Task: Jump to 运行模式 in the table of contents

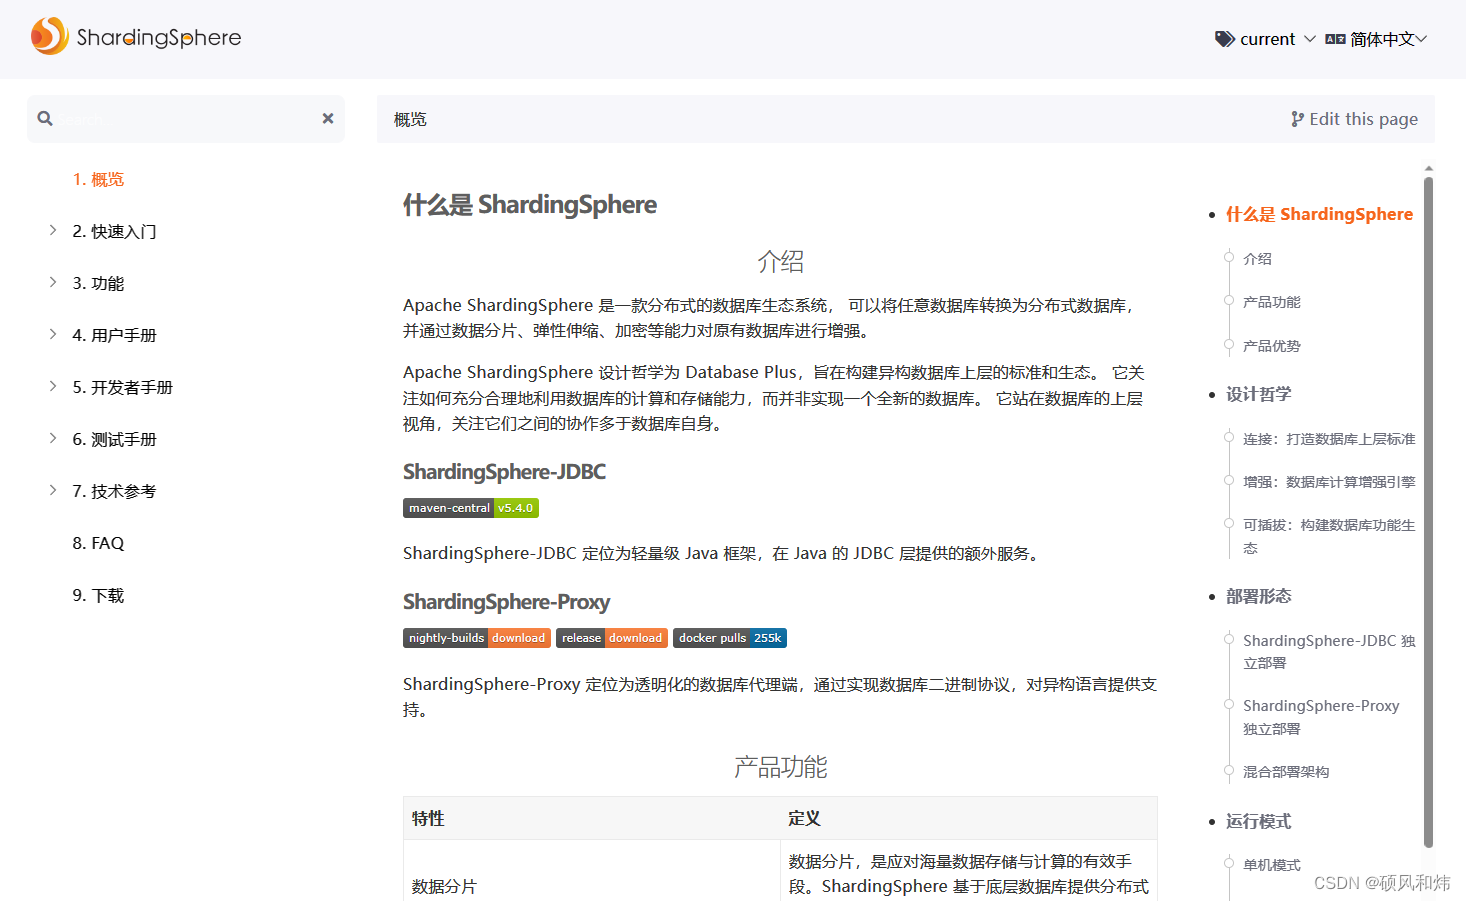Action: 1258,821
